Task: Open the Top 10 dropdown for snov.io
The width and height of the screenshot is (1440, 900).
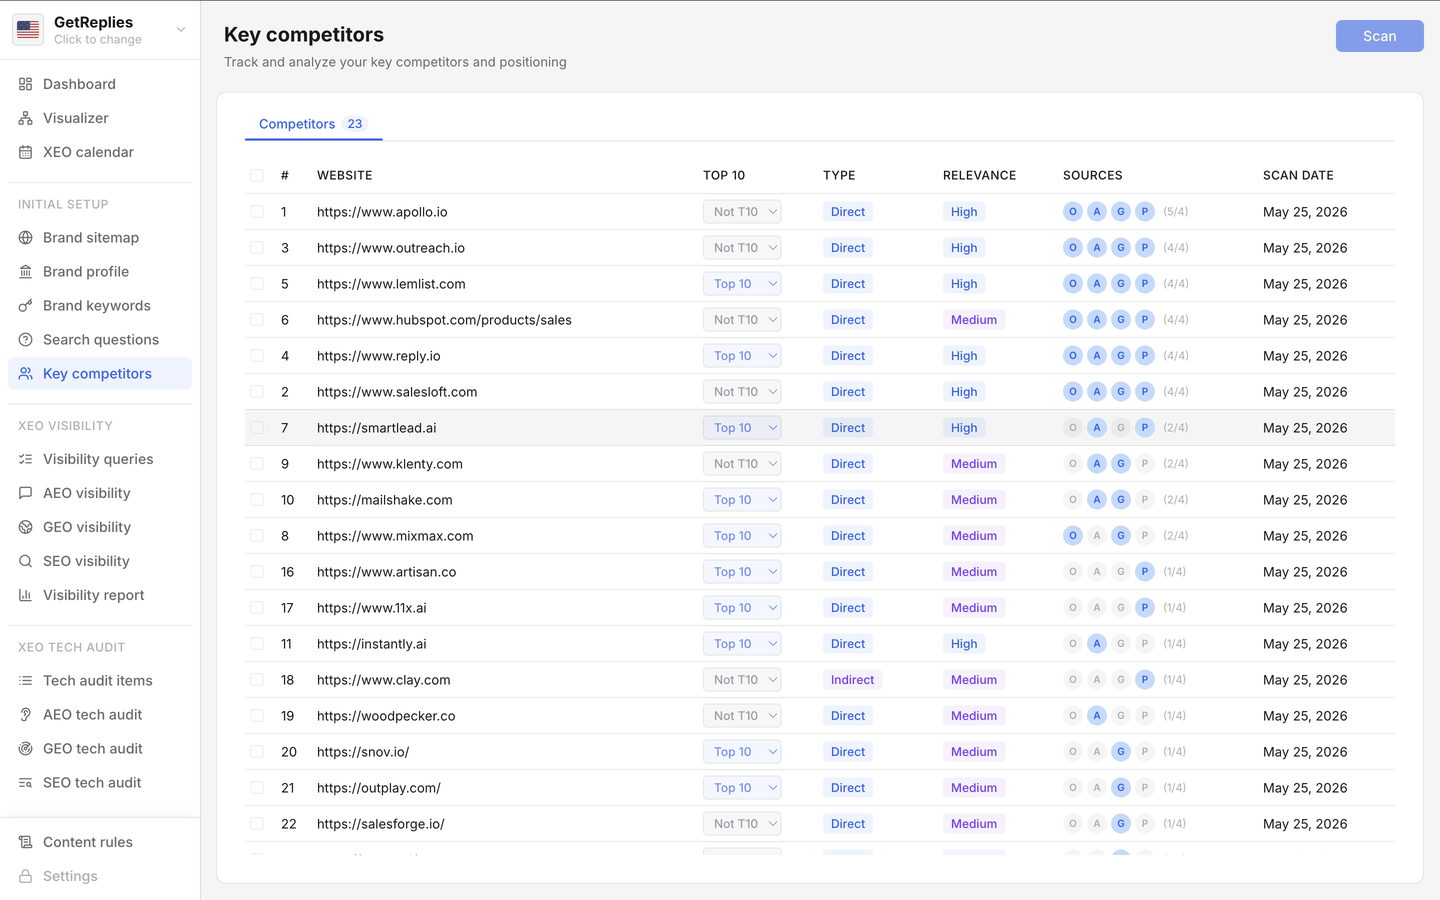Action: pyautogui.click(x=742, y=752)
